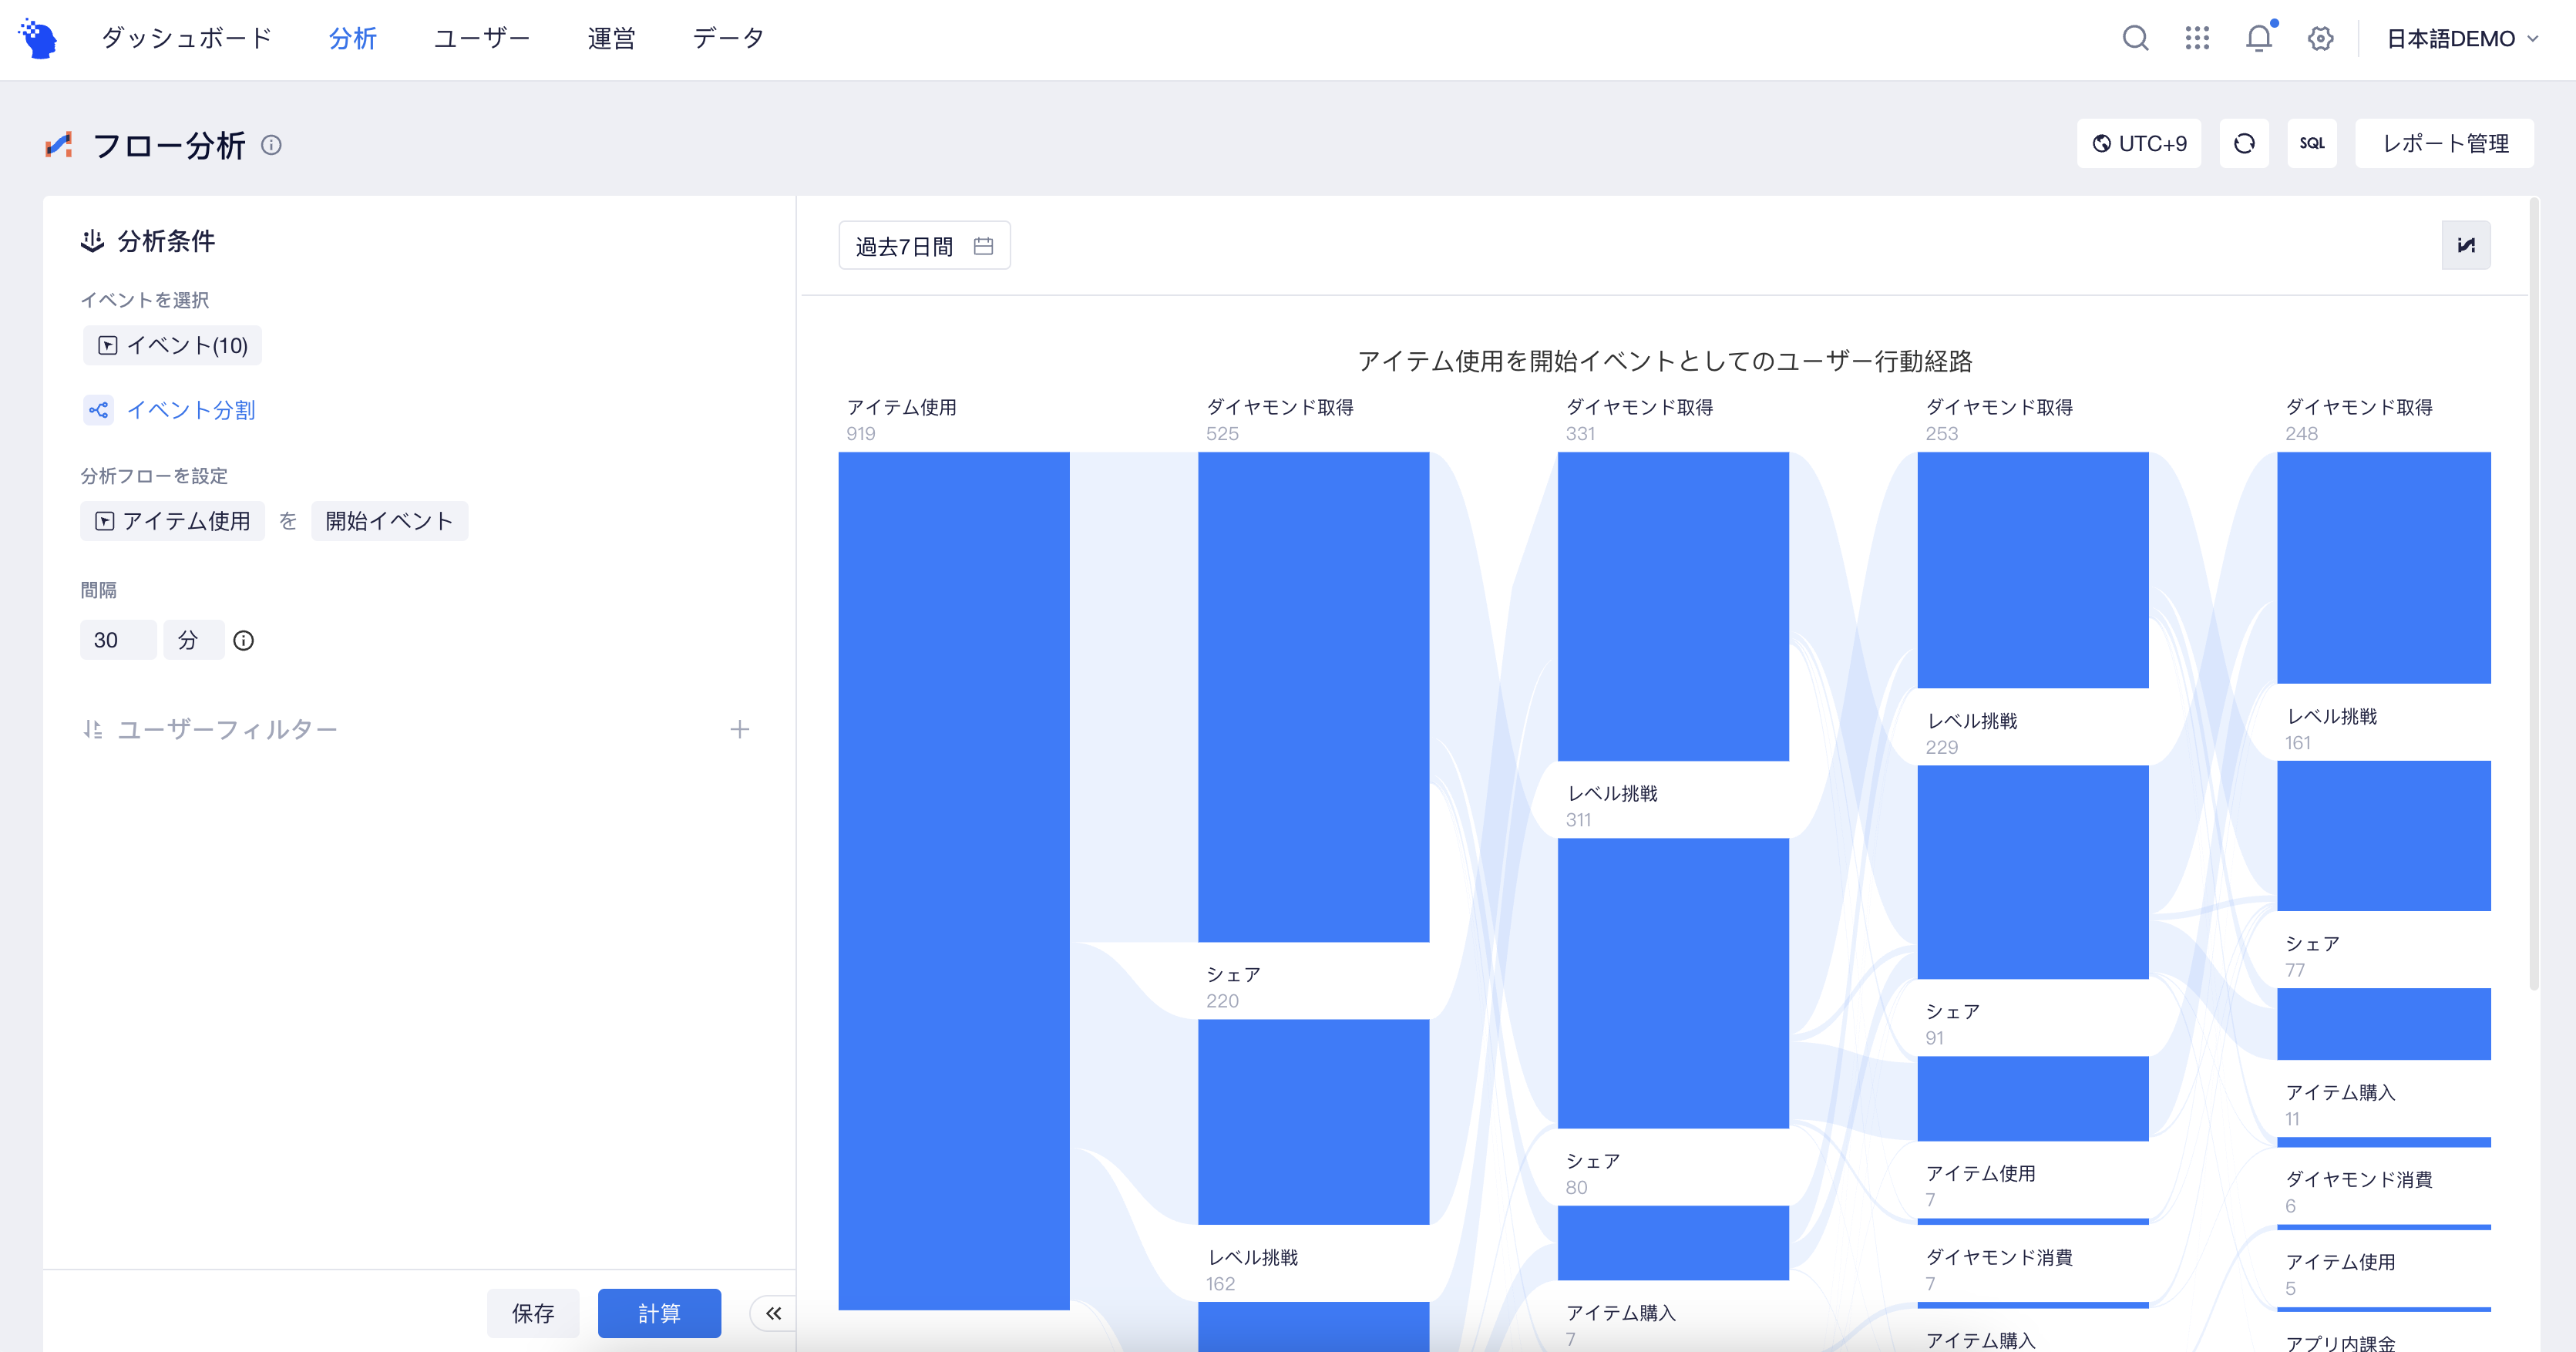Click the アイテム使用 919 starting bar
The width and height of the screenshot is (2576, 1352).
tap(953, 880)
